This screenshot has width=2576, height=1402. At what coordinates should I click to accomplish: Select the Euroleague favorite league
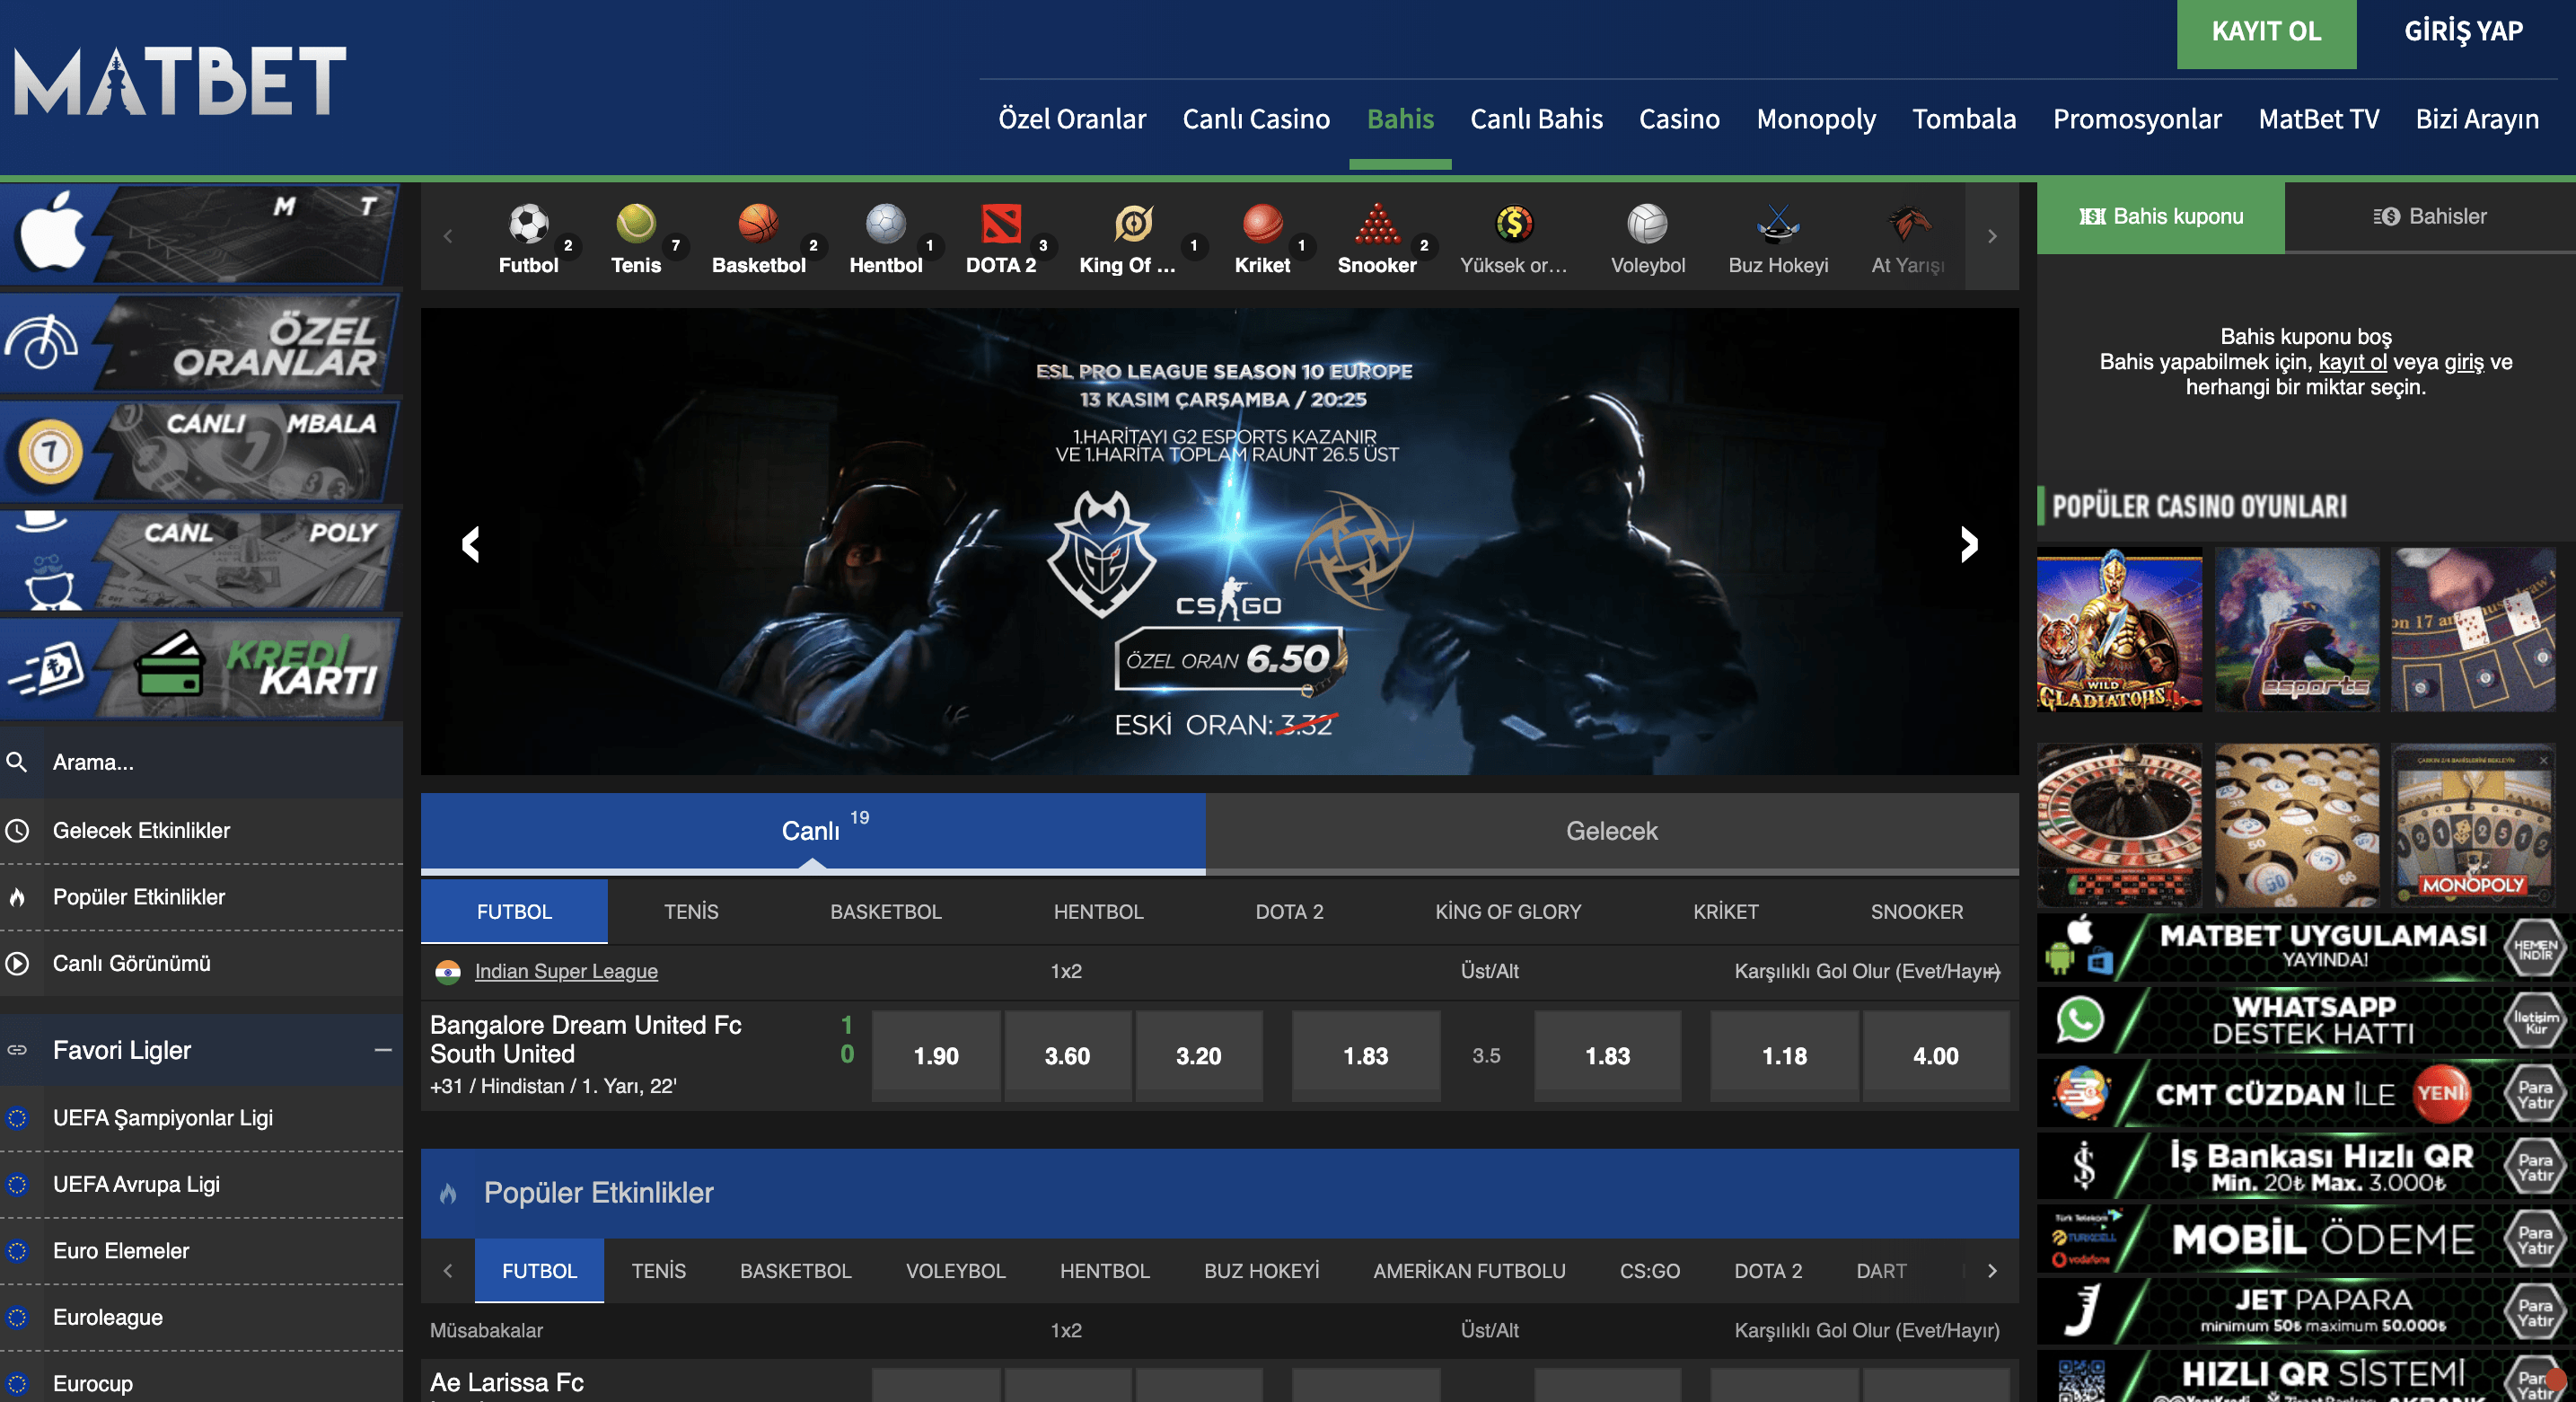coord(108,1317)
